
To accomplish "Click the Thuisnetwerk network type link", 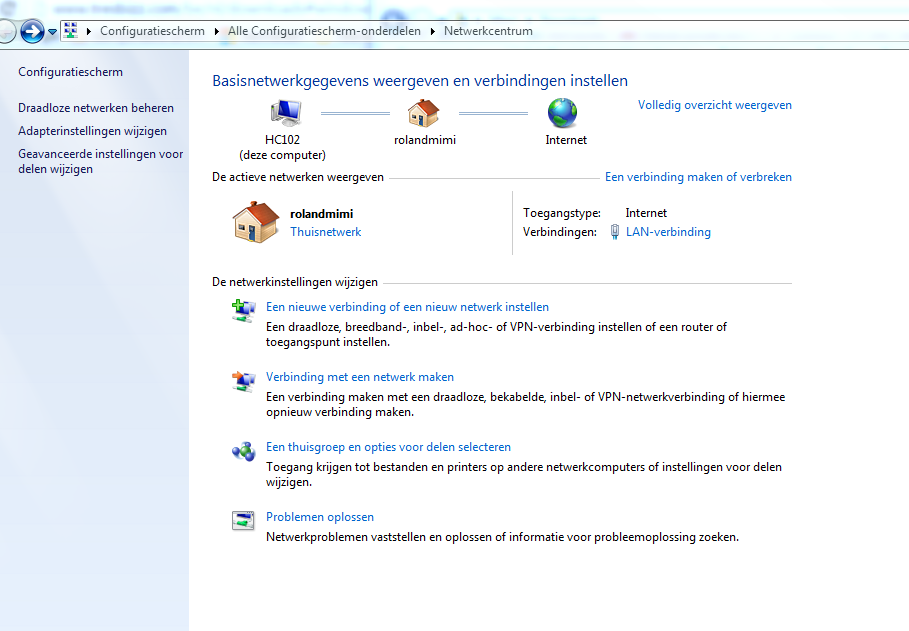I will pyautogui.click(x=325, y=232).
